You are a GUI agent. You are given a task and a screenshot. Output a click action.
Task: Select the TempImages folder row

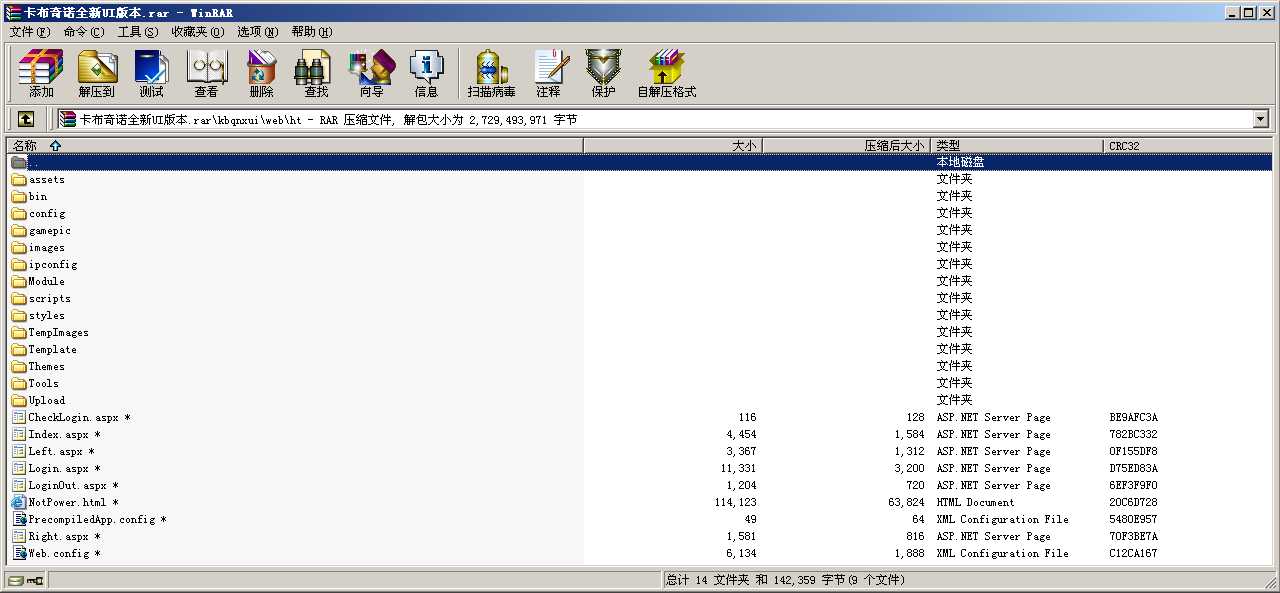coord(640,332)
